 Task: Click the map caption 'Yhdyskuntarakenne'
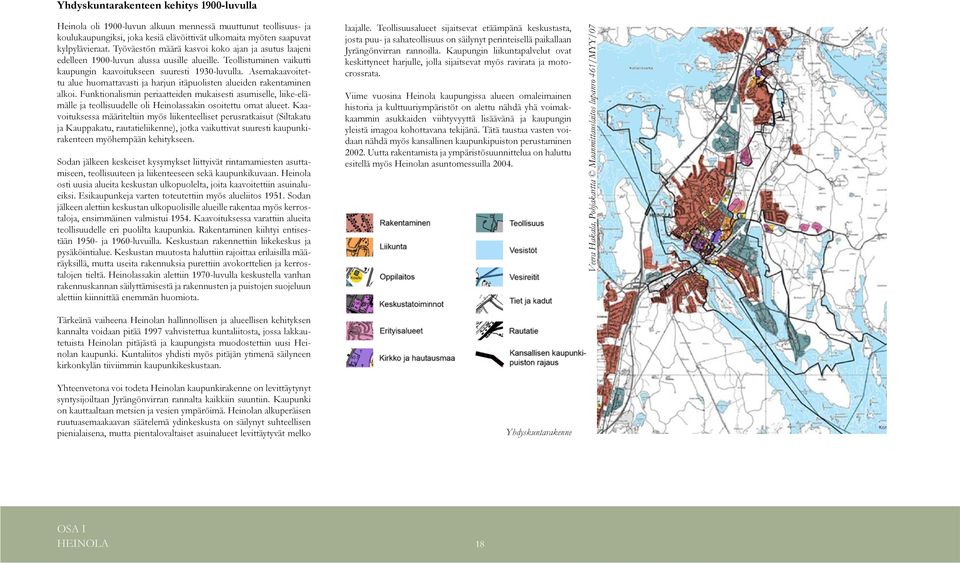click(539, 432)
